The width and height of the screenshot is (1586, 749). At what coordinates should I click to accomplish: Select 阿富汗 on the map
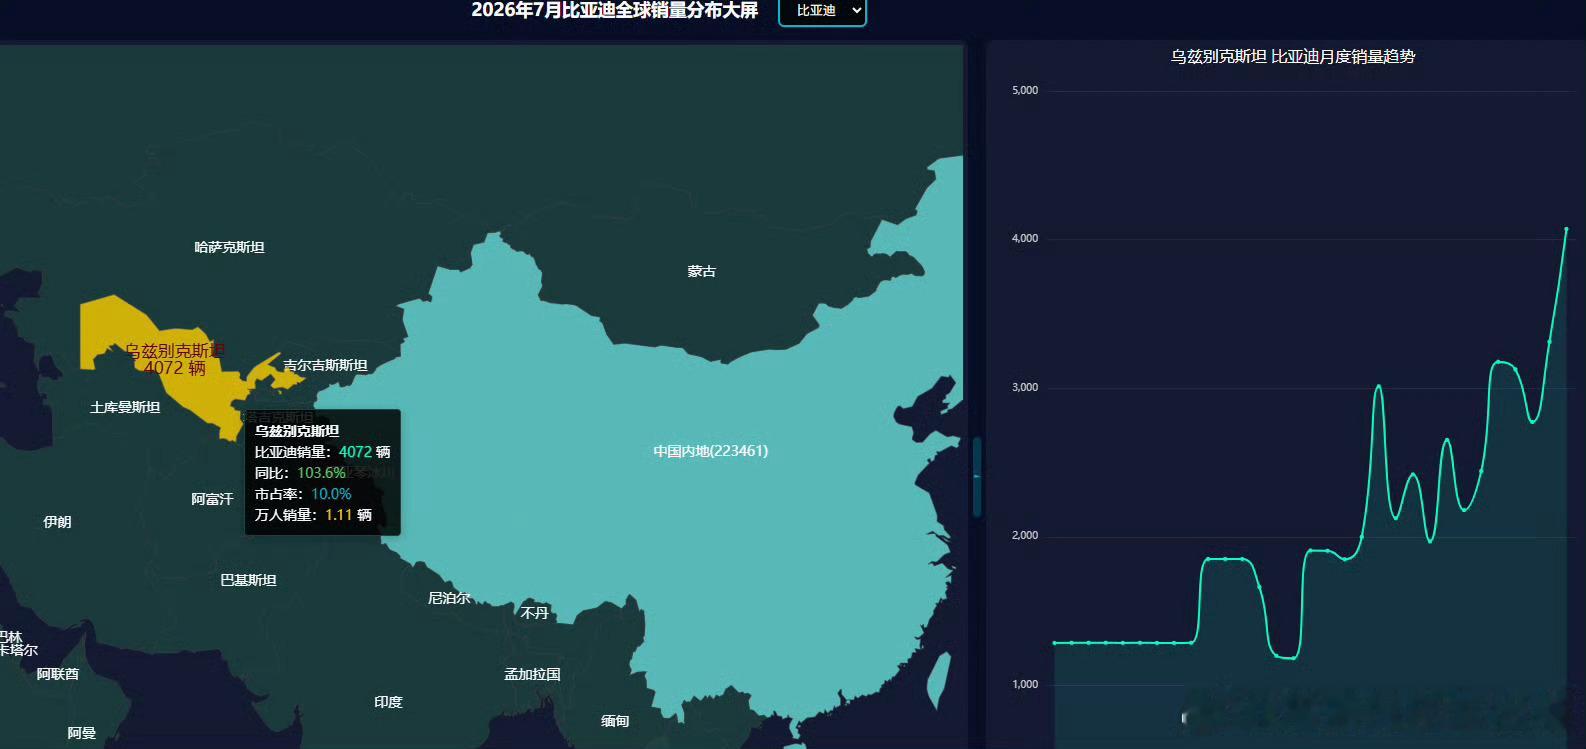pos(212,499)
